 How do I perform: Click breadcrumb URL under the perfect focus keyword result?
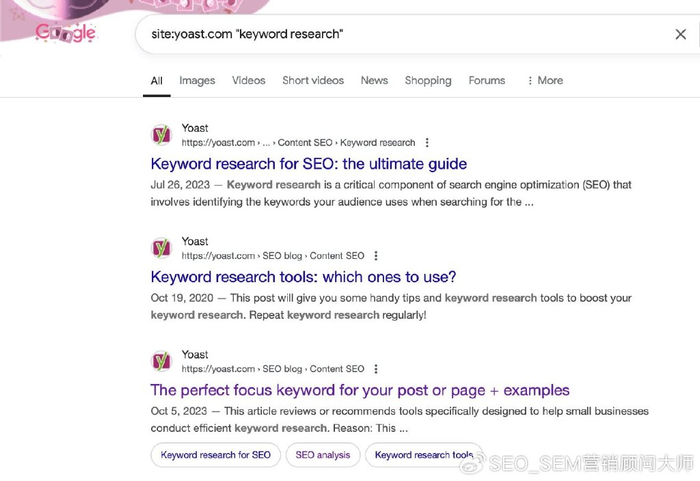[x=273, y=369]
